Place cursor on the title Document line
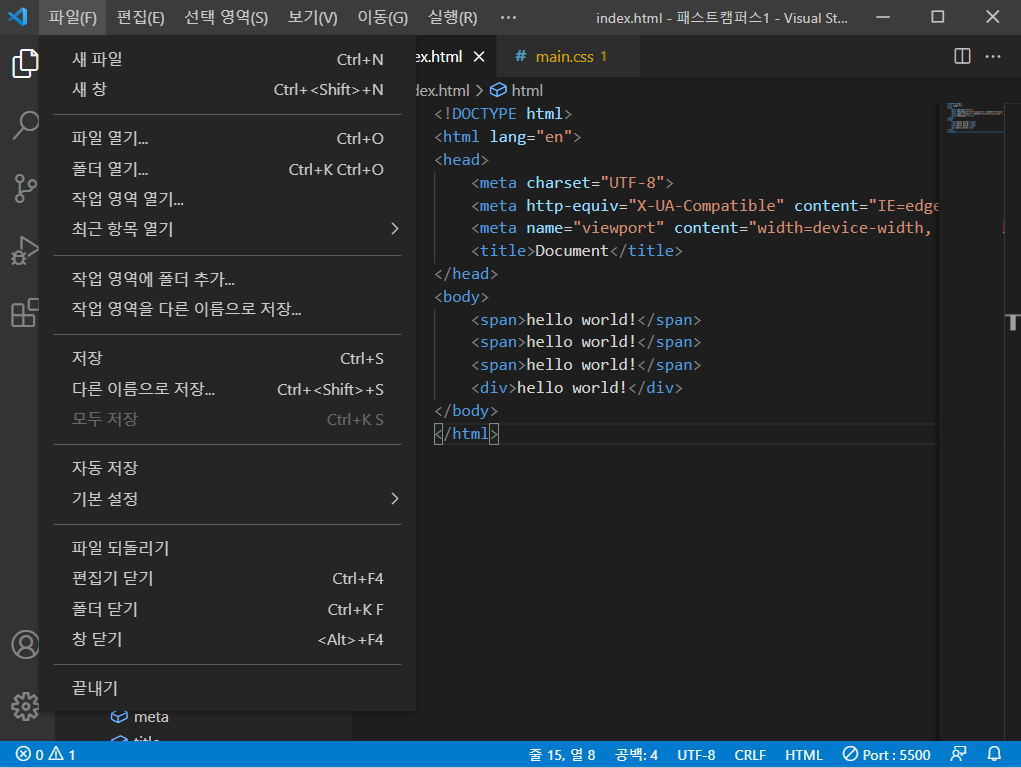This screenshot has height=768, width=1021. [x=576, y=251]
